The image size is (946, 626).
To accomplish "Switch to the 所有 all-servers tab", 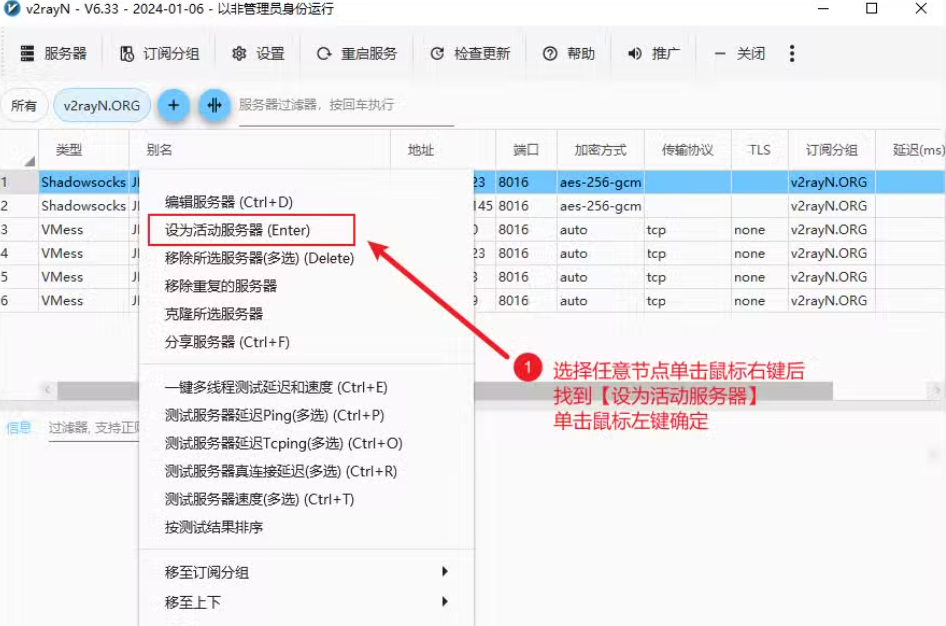I will coord(24,105).
